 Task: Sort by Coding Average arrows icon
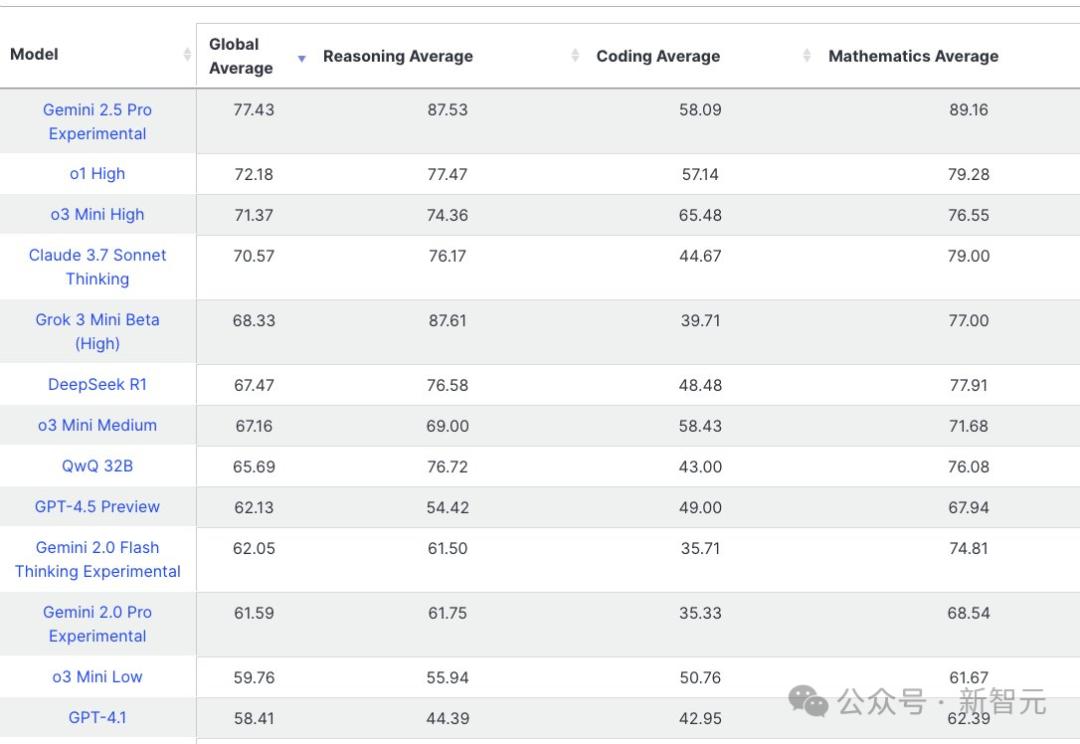pyautogui.click(x=807, y=55)
